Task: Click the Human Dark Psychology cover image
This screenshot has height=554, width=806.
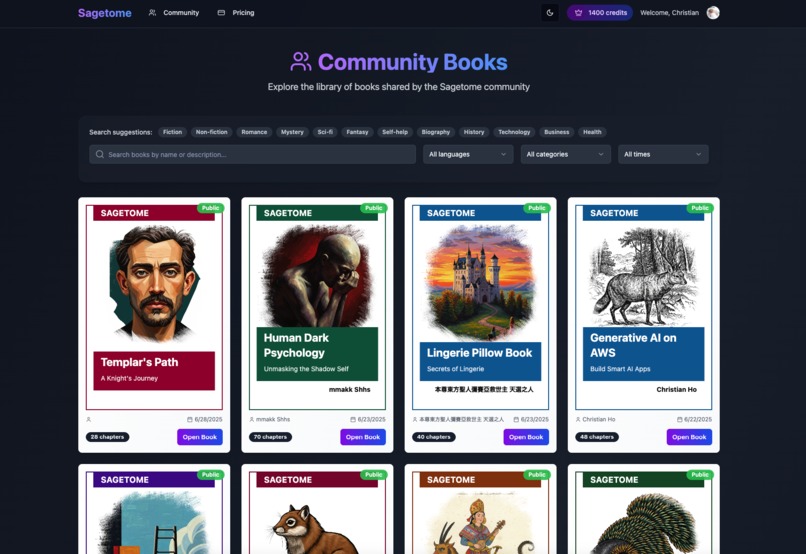Action: pos(317,275)
